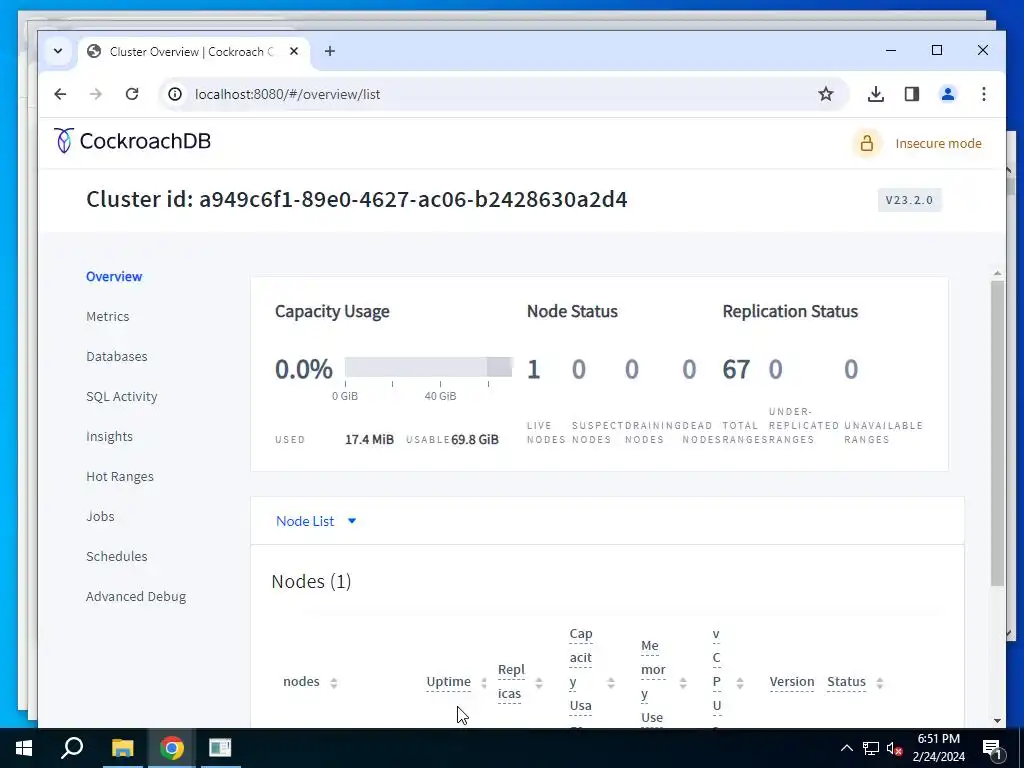1024x768 pixels.
Task: Click the browser forward arrow
Action: [96, 94]
